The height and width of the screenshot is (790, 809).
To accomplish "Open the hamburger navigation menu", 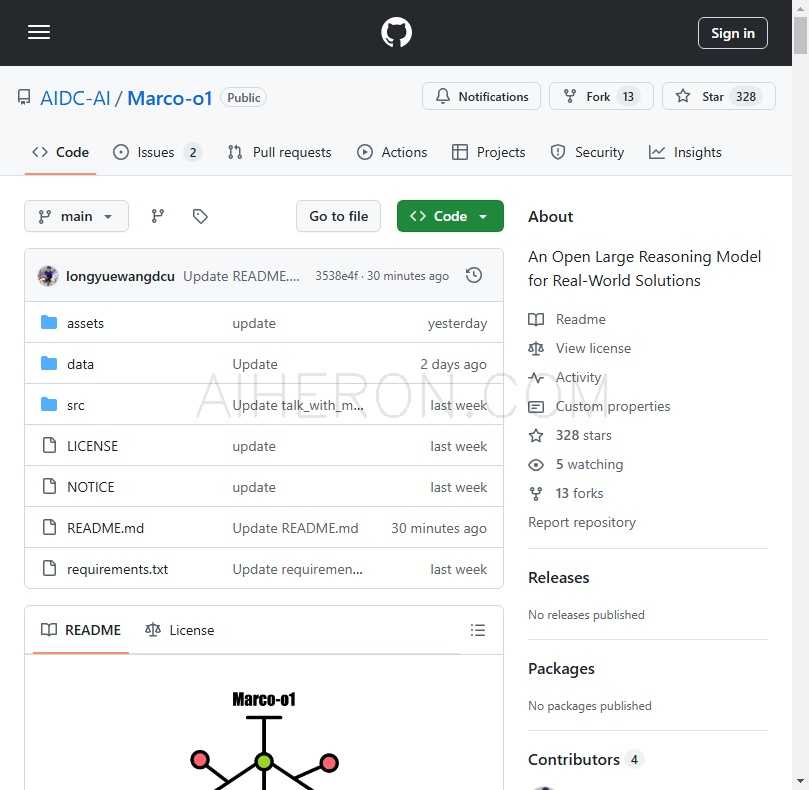I will [39, 33].
